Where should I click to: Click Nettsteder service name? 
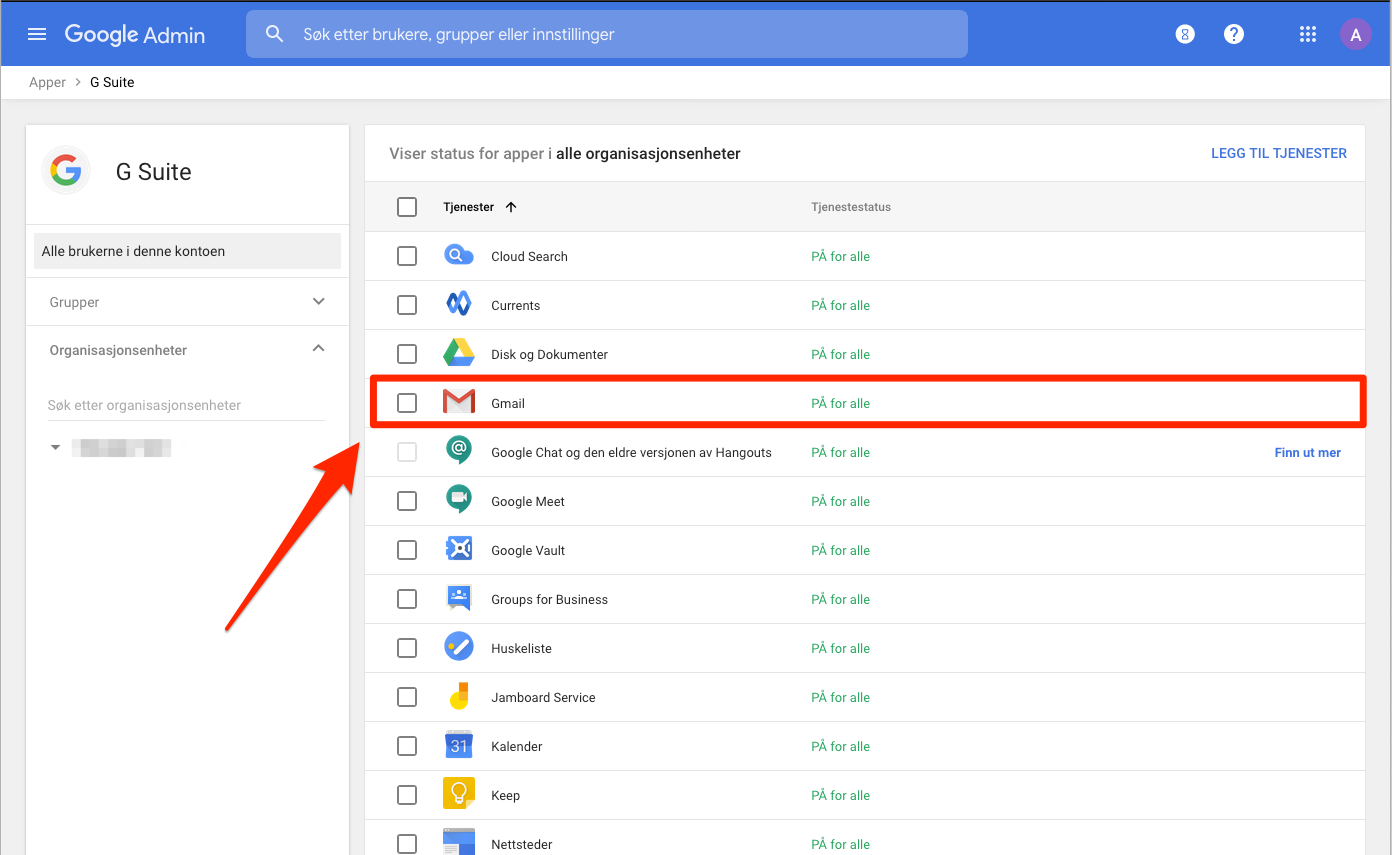522,844
